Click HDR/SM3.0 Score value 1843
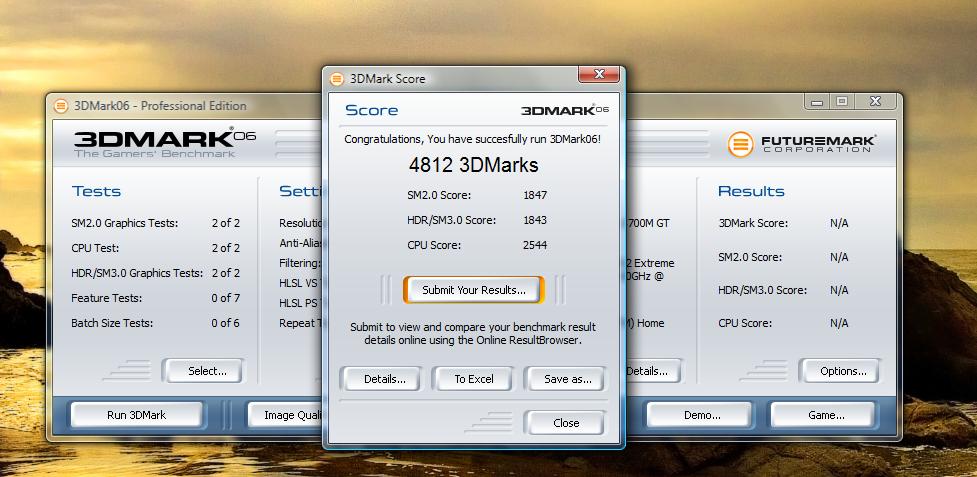This screenshot has width=977, height=477. pos(535,220)
